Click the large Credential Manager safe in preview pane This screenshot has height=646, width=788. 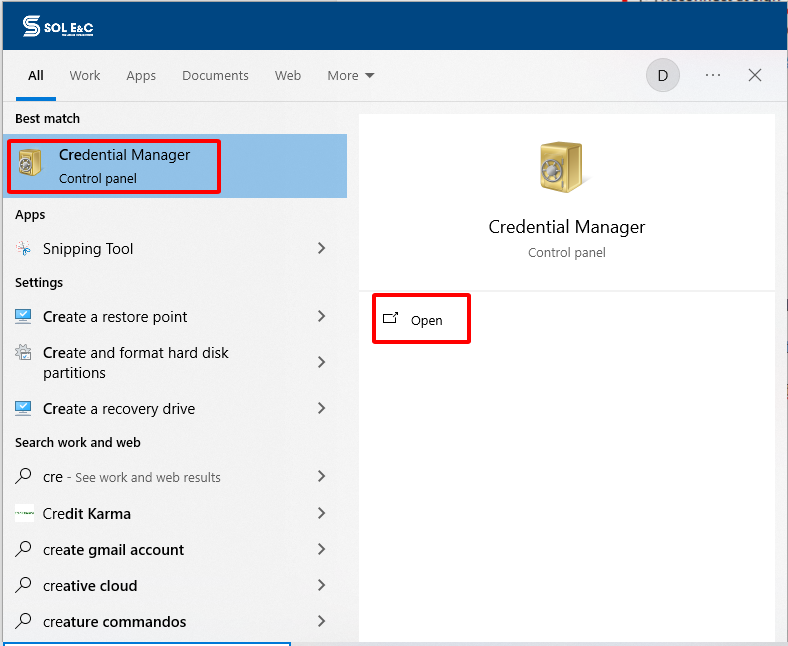(x=566, y=167)
